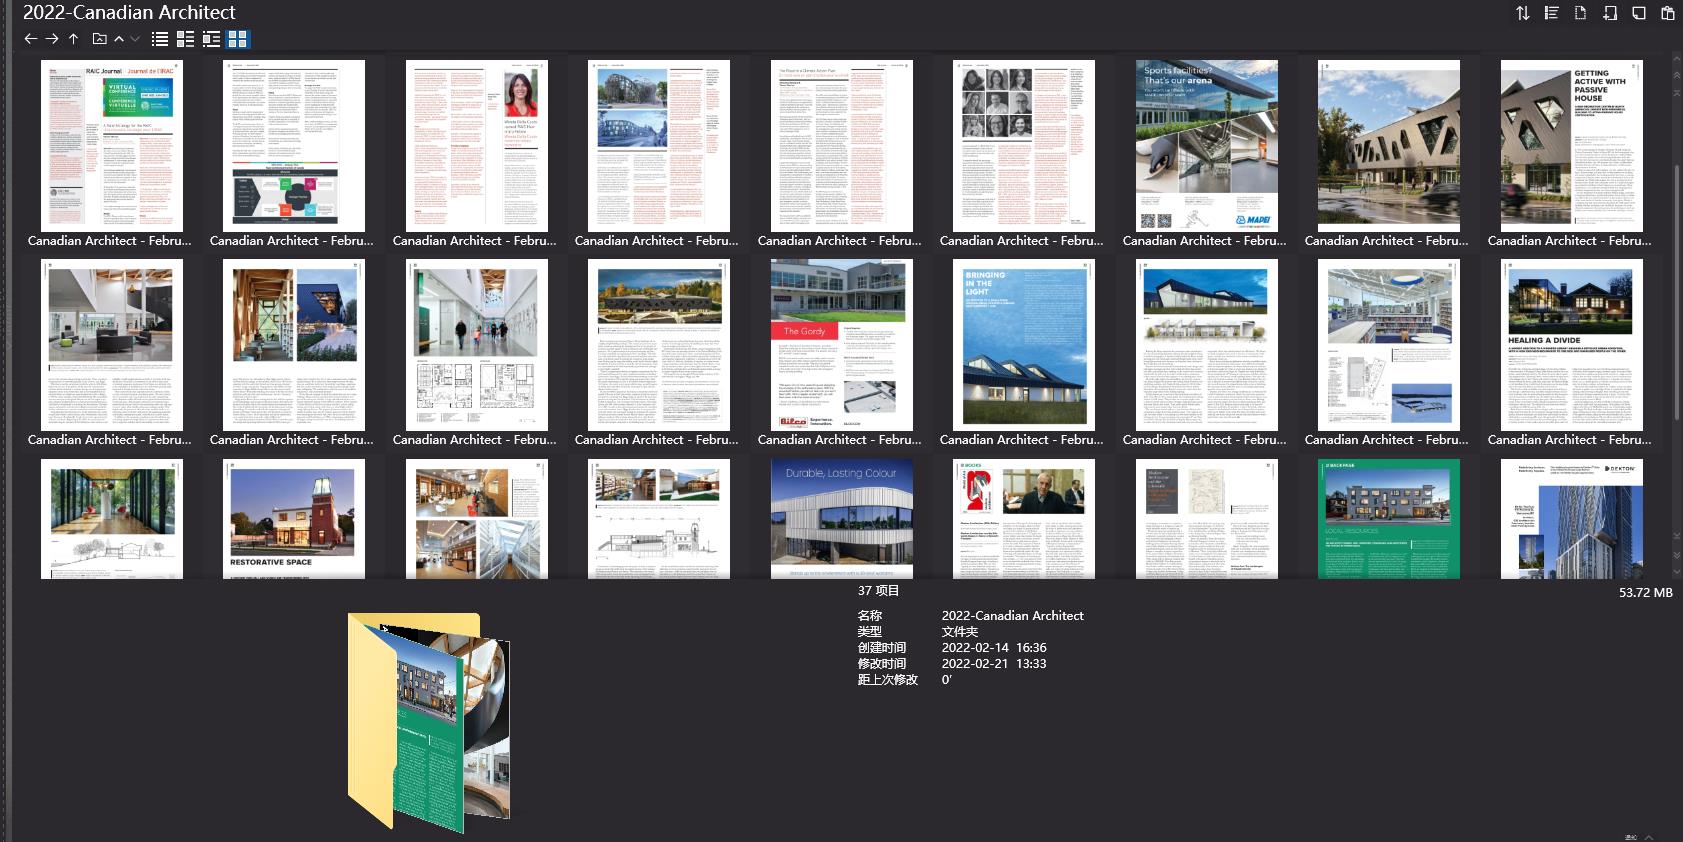Viewport: 1683px width, 842px height.
Task: Click the list options icon at top right
Action: pos(1551,13)
